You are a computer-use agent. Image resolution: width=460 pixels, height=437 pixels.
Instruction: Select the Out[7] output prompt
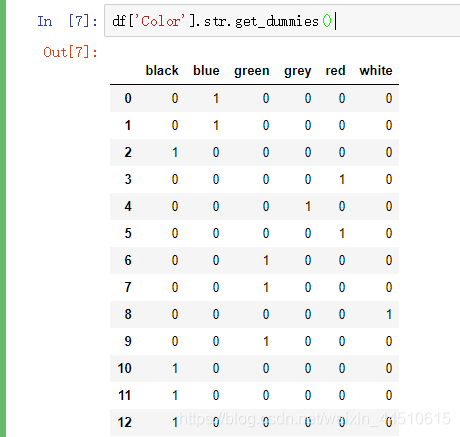click(70, 52)
